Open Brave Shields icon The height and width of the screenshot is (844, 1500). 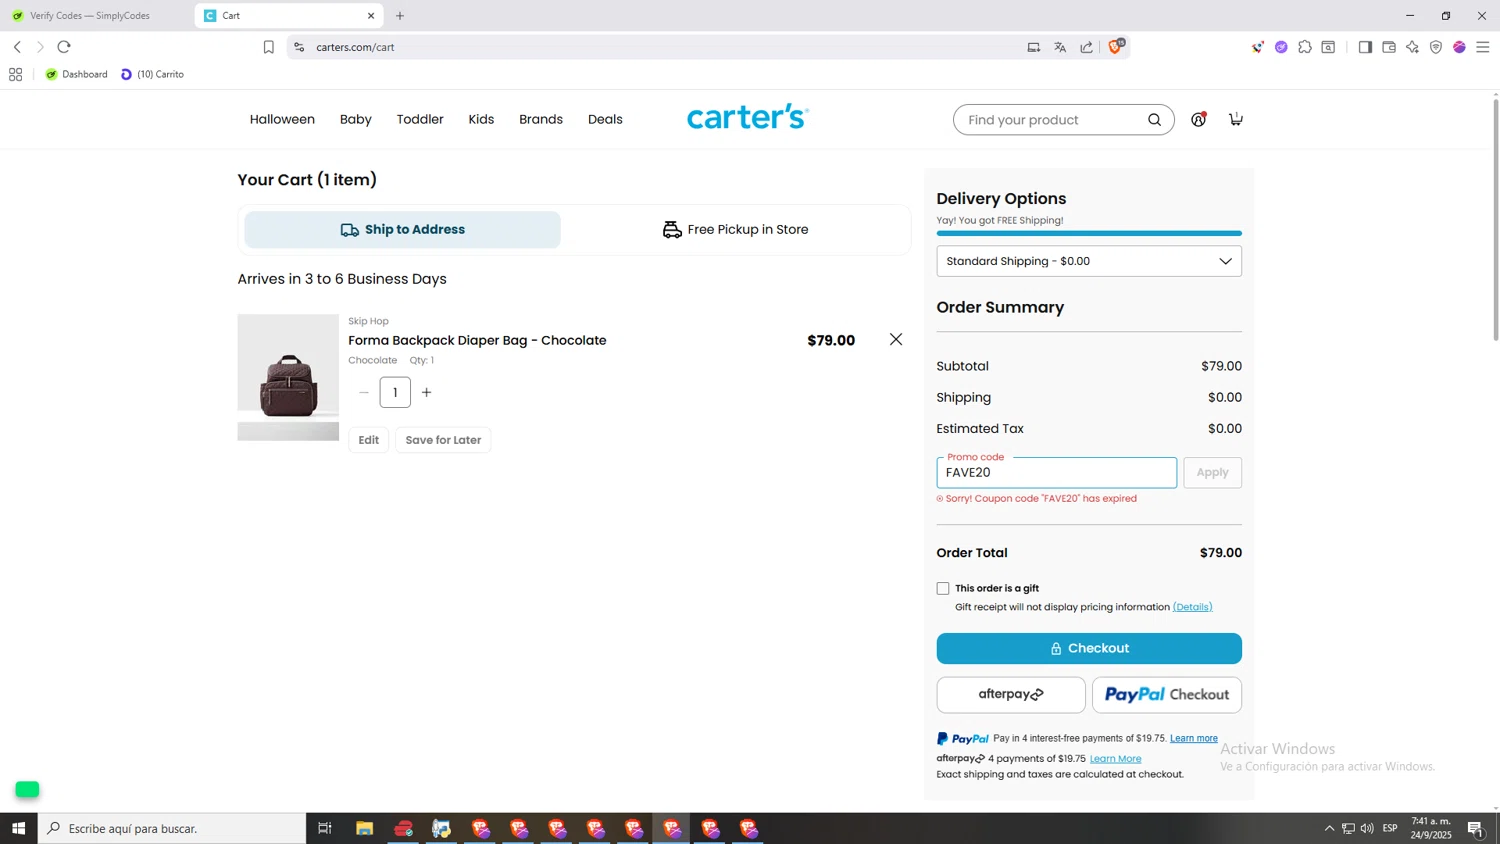[1116, 46]
